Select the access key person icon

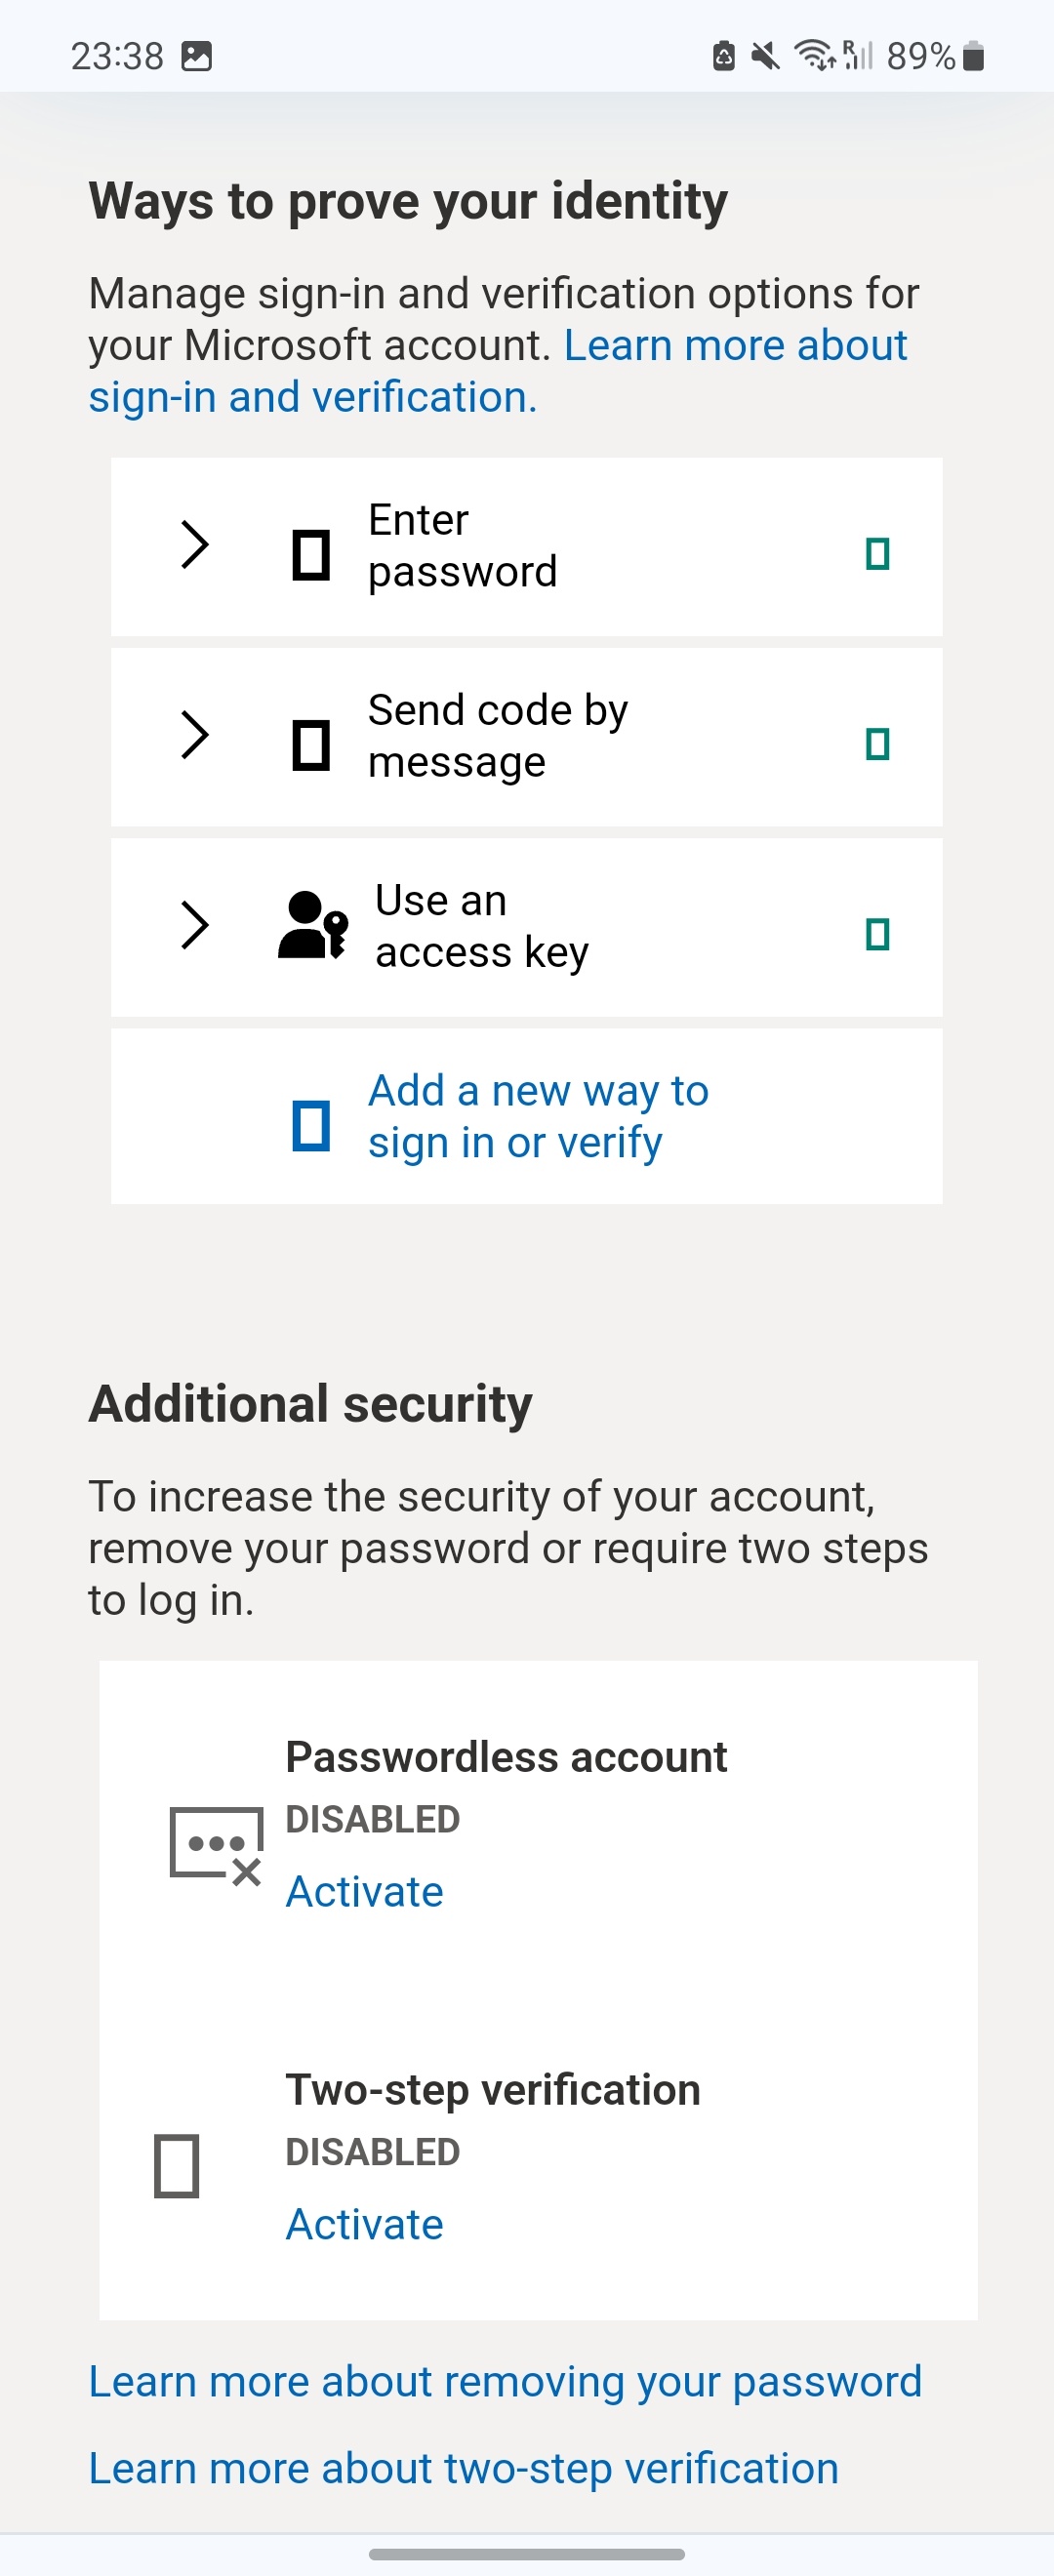[311, 925]
